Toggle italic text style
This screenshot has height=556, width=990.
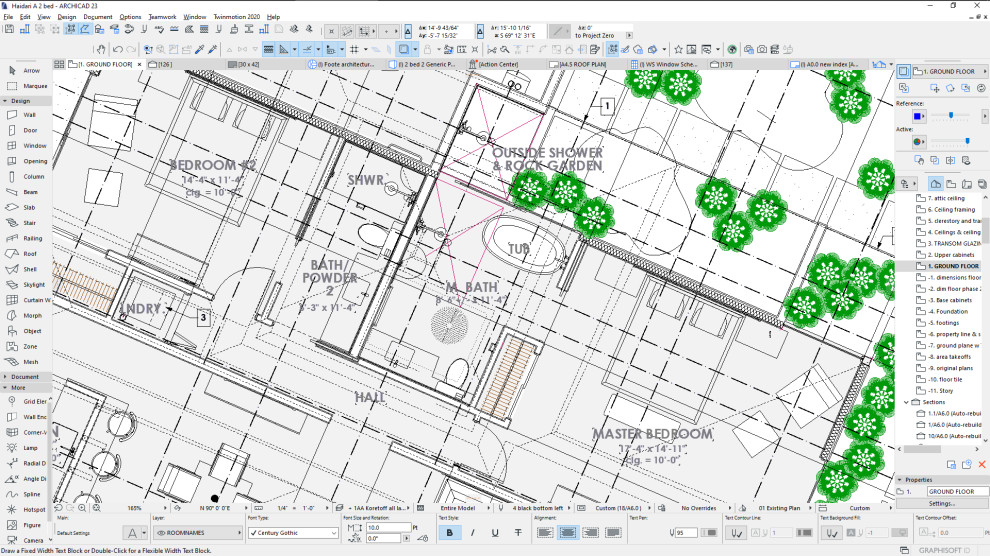coord(472,533)
